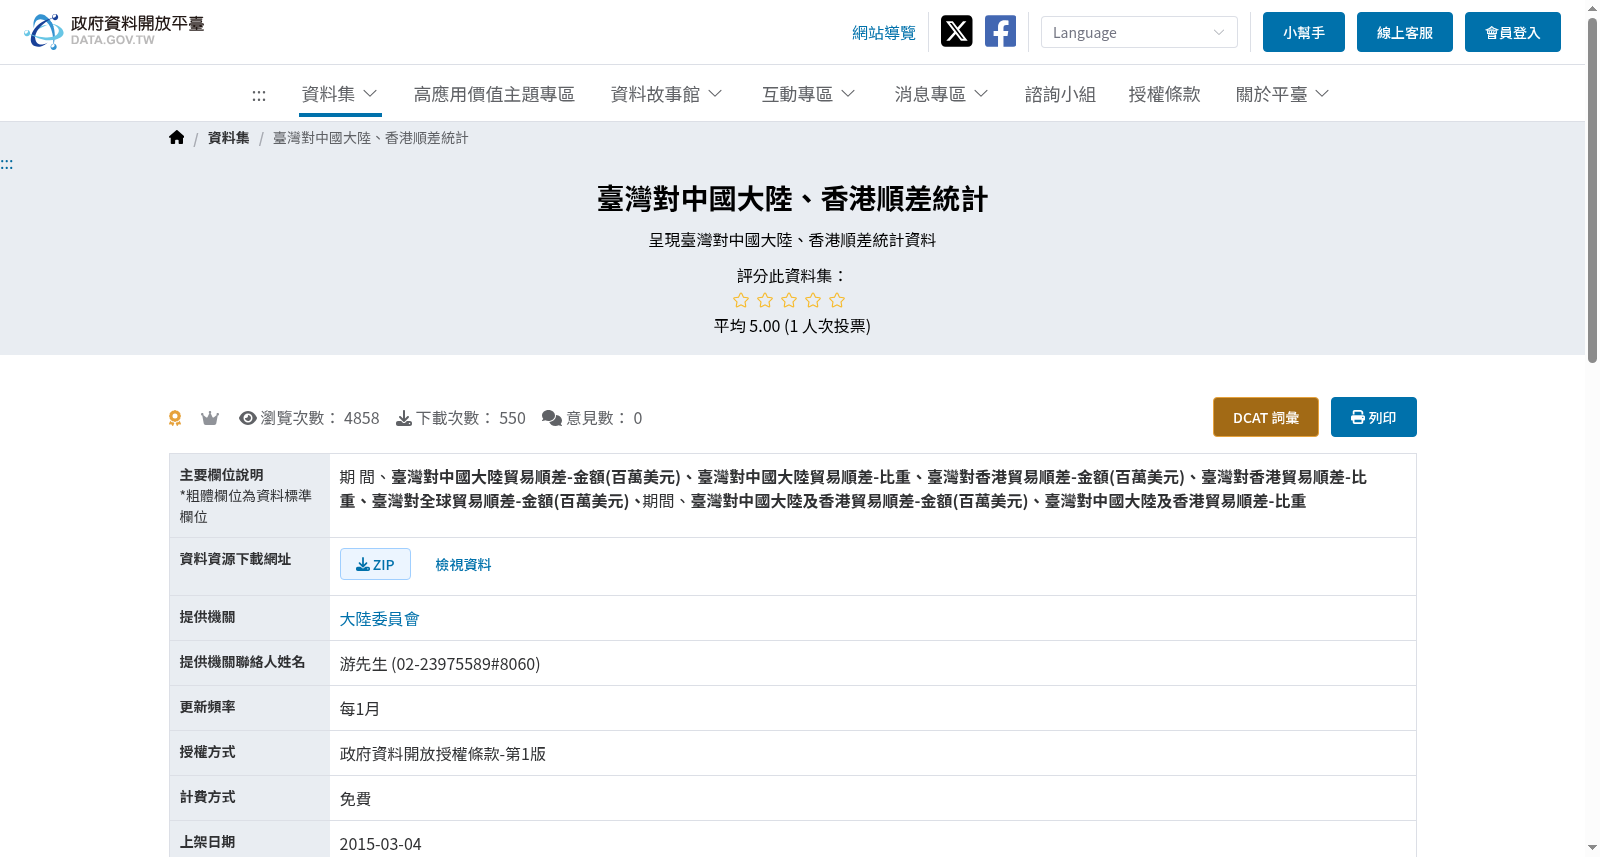Expand the 消息專區 menu
This screenshot has width=1600, height=857.
pyautogui.click(x=941, y=94)
